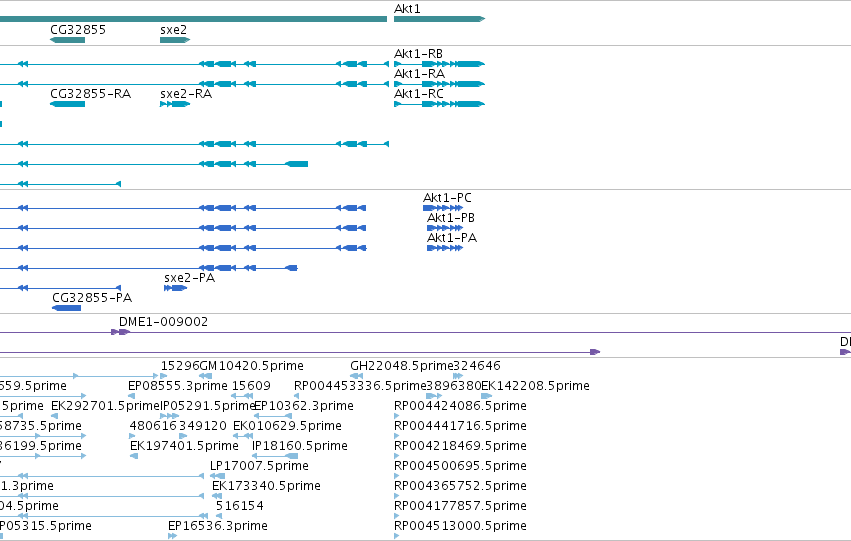
Task: Click EST label RP004177857.5prime
Action: pos(460,506)
